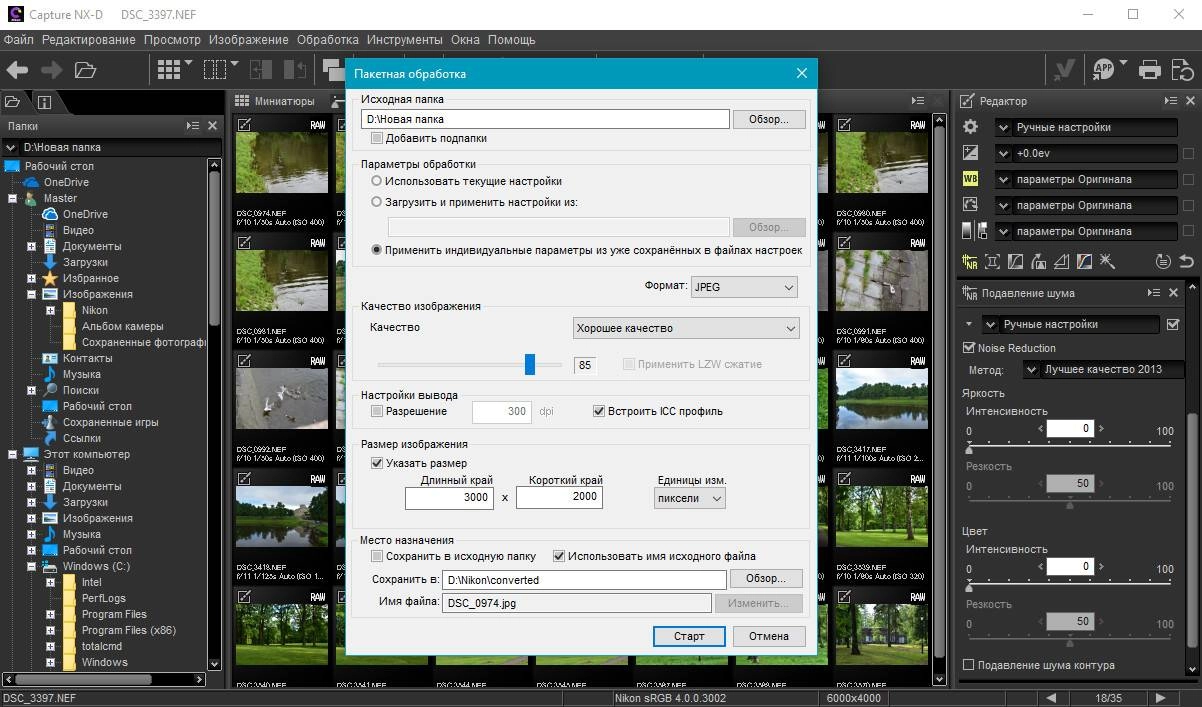
Task: Expand the 'Документы' folder under Master
Action: tap(31, 246)
